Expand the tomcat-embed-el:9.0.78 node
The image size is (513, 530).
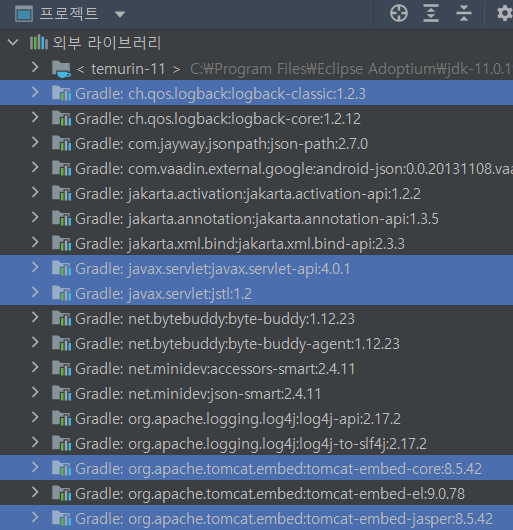point(35,493)
